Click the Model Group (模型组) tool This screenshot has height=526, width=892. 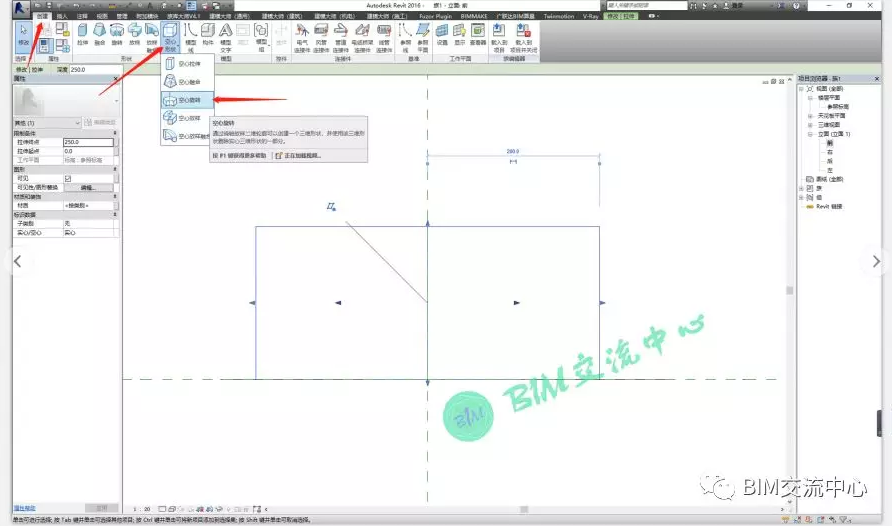[261, 37]
